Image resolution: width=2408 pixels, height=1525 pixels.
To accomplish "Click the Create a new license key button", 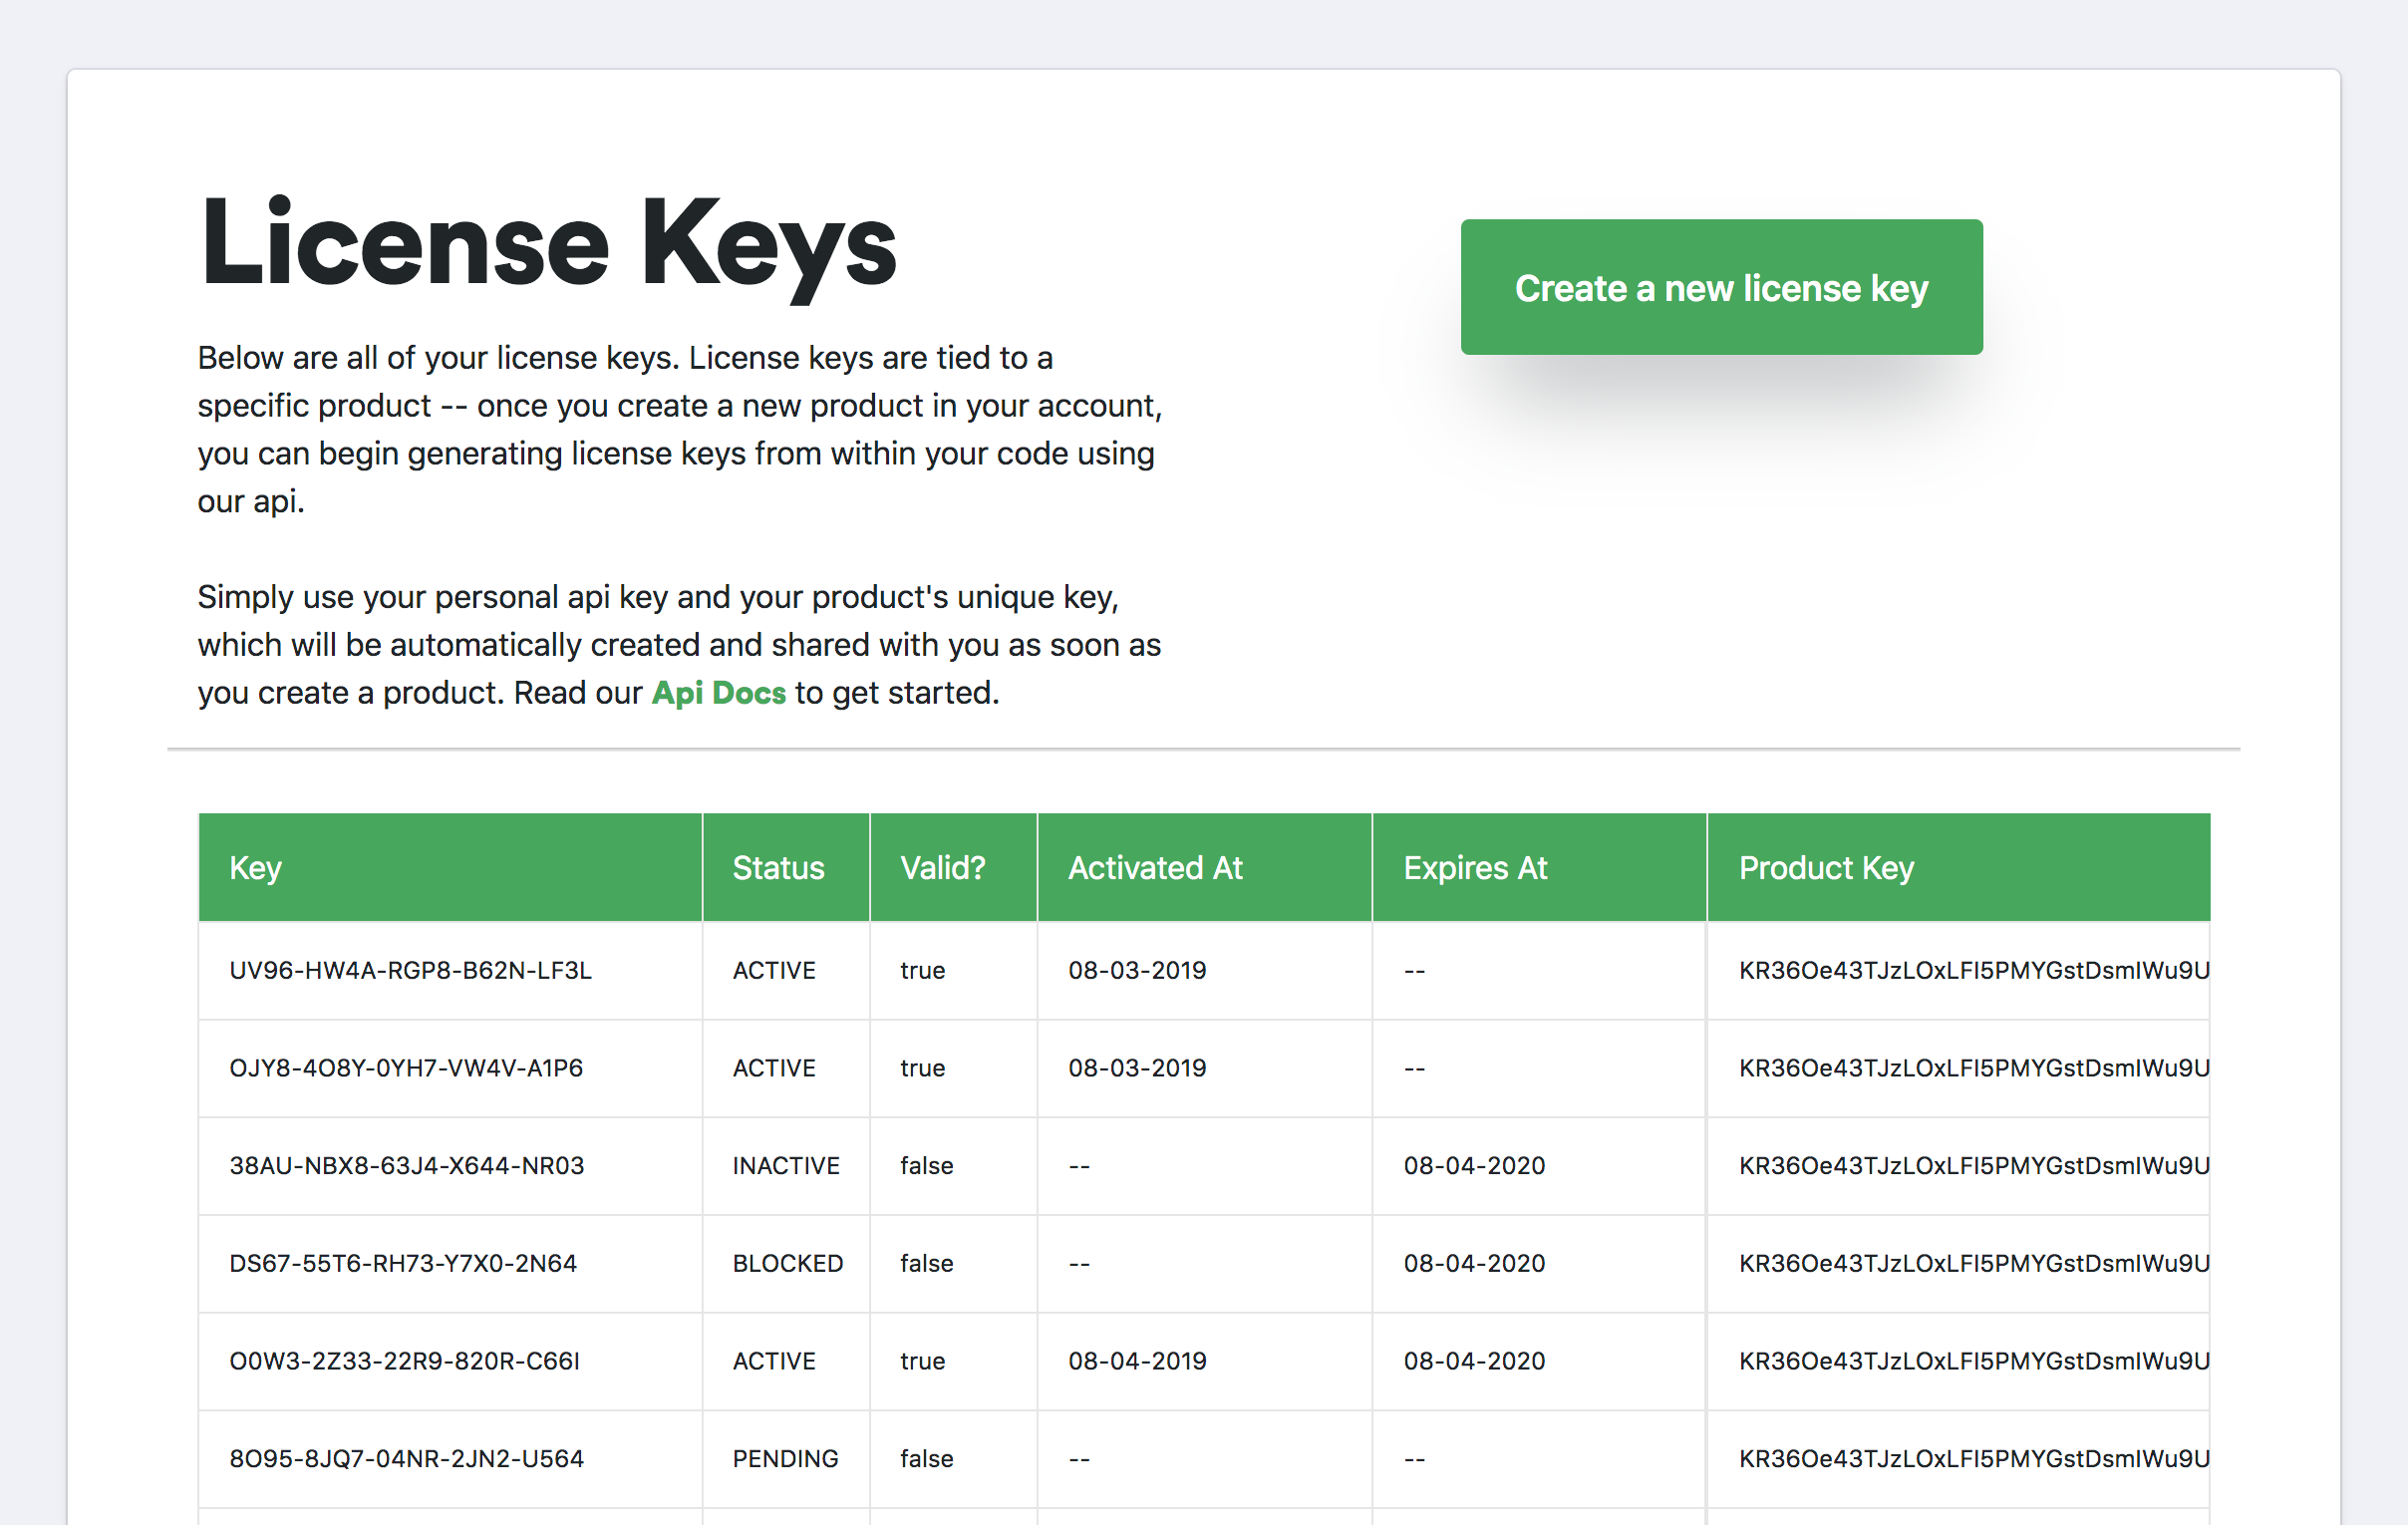I will point(1720,288).
